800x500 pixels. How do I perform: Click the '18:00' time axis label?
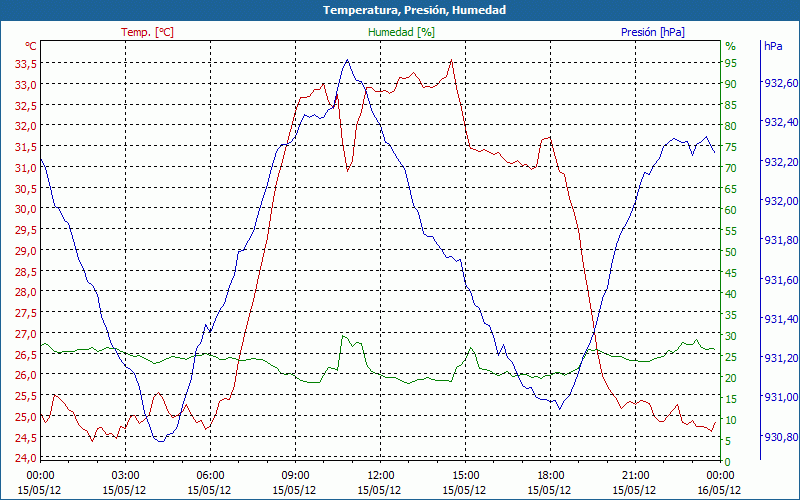(551, 476)
